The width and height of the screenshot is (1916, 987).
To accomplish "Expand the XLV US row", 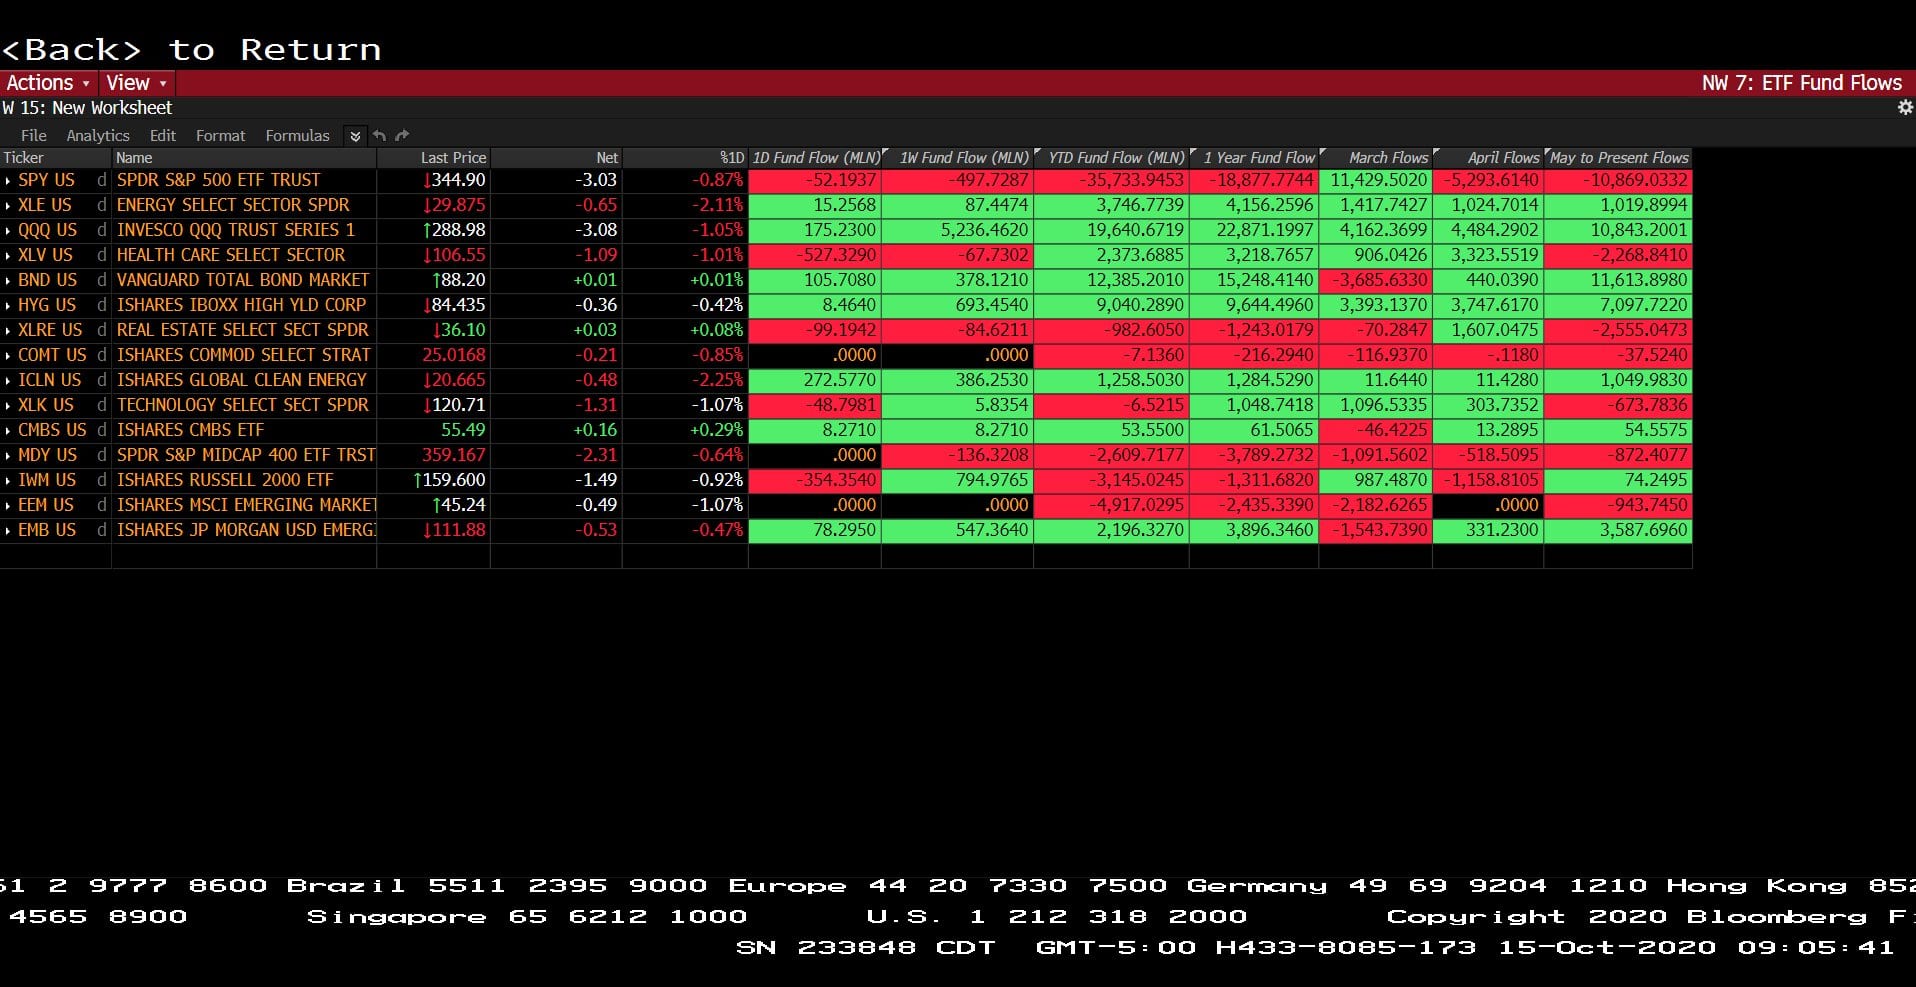I will point(8,255).
